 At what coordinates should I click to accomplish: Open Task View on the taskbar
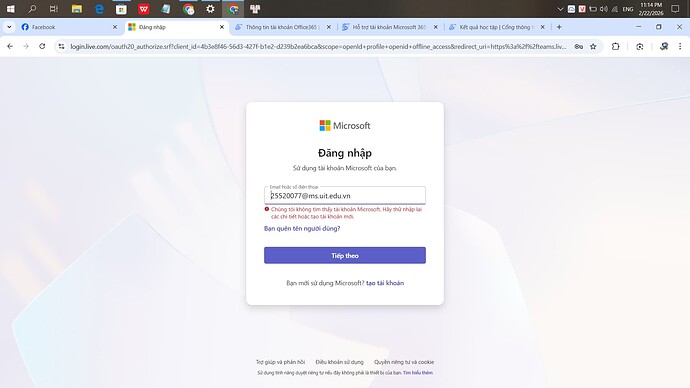click(54, 9)
